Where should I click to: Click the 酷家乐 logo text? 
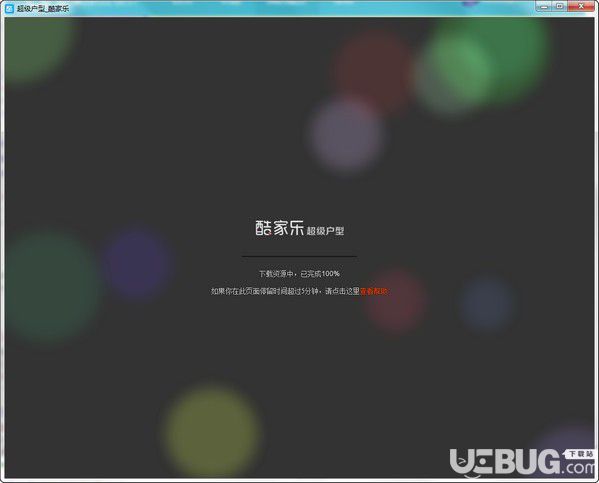280,228
